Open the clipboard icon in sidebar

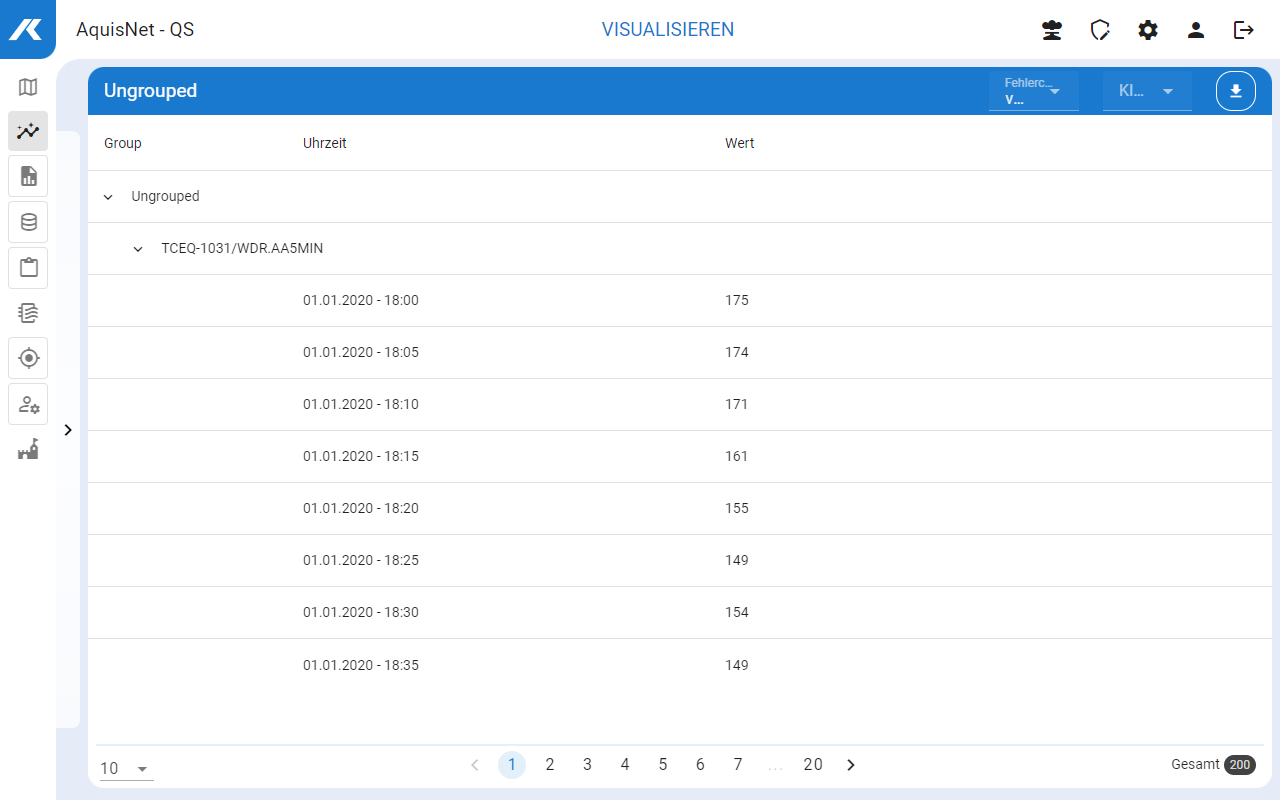coord(28,267)
